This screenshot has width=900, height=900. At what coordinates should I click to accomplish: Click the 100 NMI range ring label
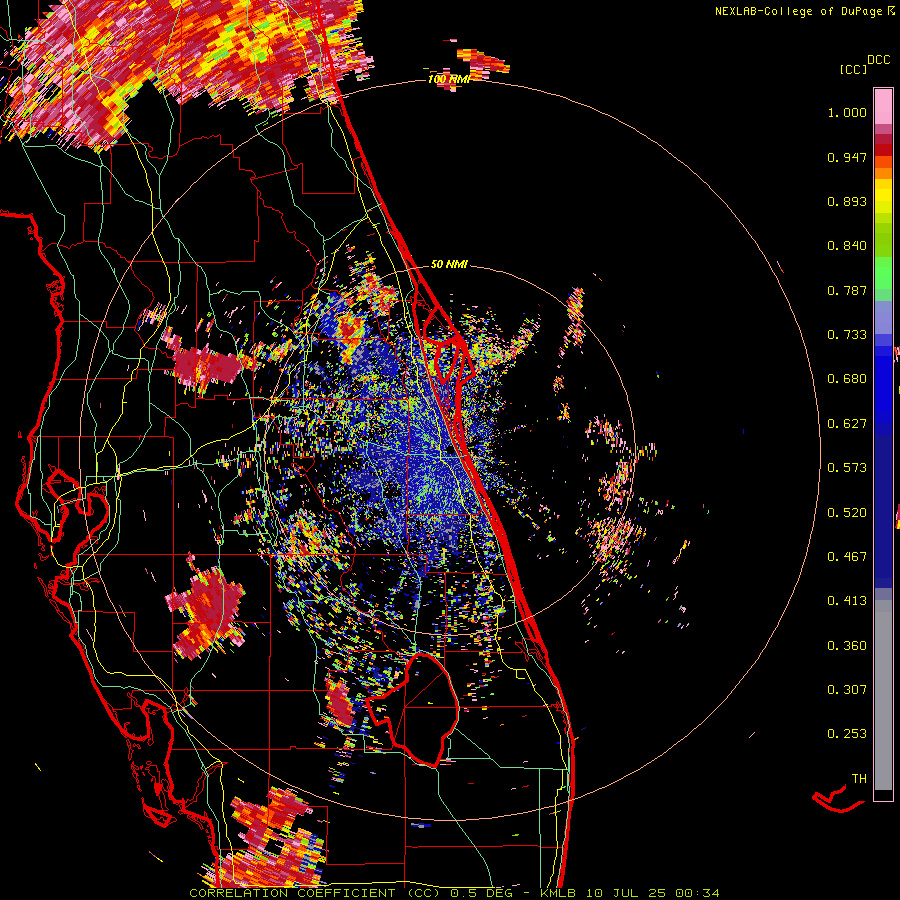tap(448, 79)
